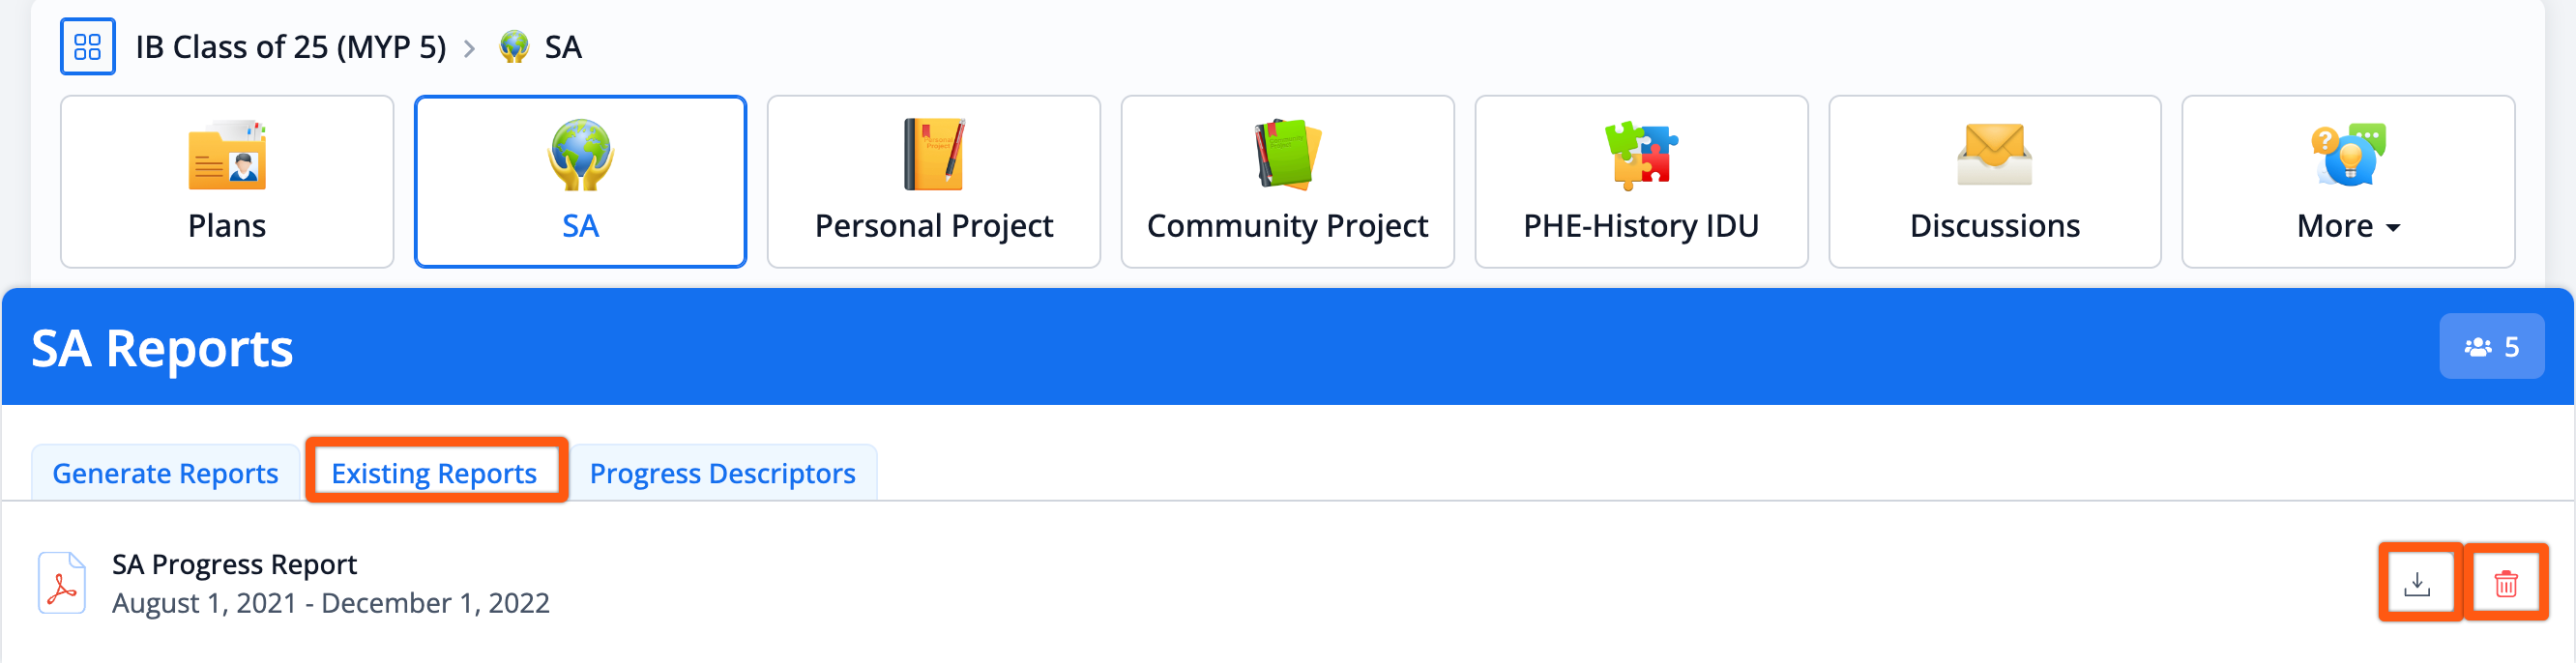The height and width of the screenshot is (663, 2576).
Task: Delete the SA Progress Report
Action: [2505, 583]
